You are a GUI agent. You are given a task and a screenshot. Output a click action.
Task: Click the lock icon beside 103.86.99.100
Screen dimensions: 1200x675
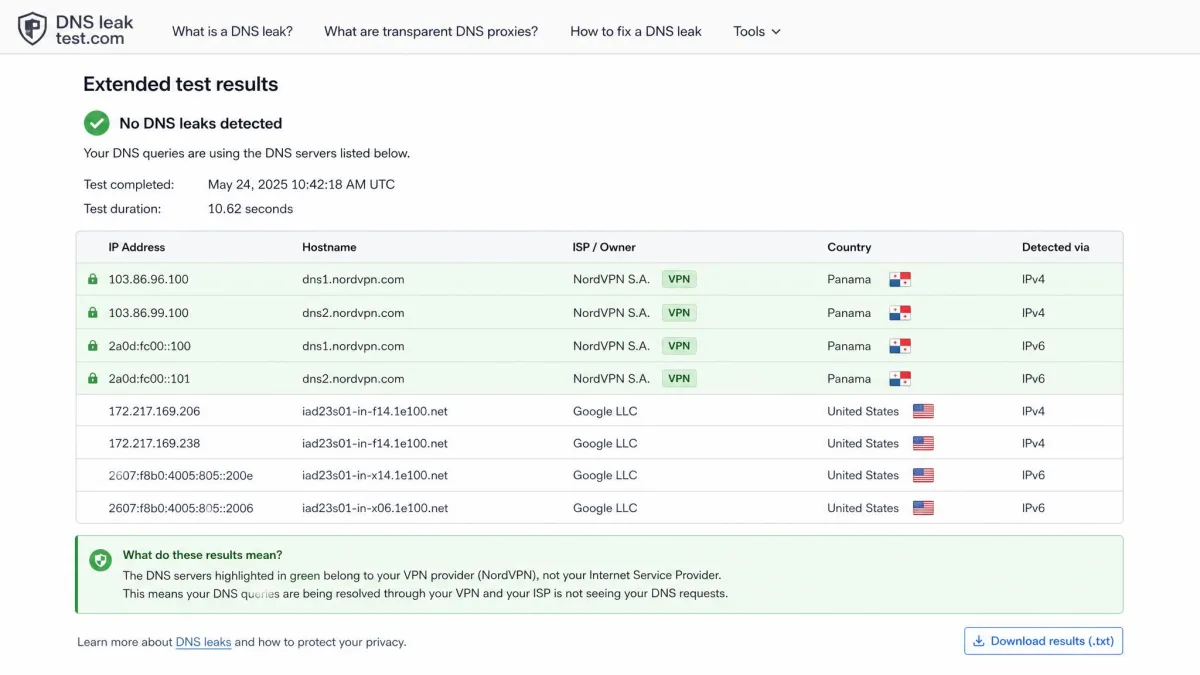(93, 313)
